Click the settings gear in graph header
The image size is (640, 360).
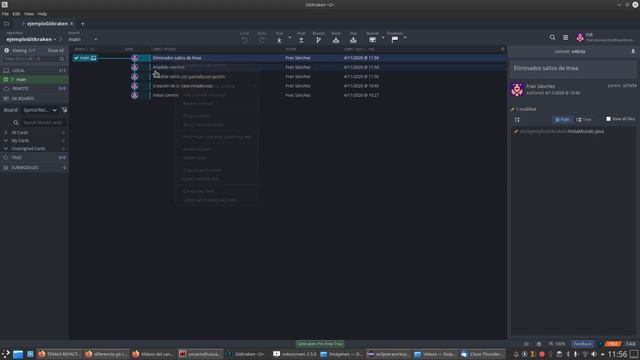coord(502,49)
